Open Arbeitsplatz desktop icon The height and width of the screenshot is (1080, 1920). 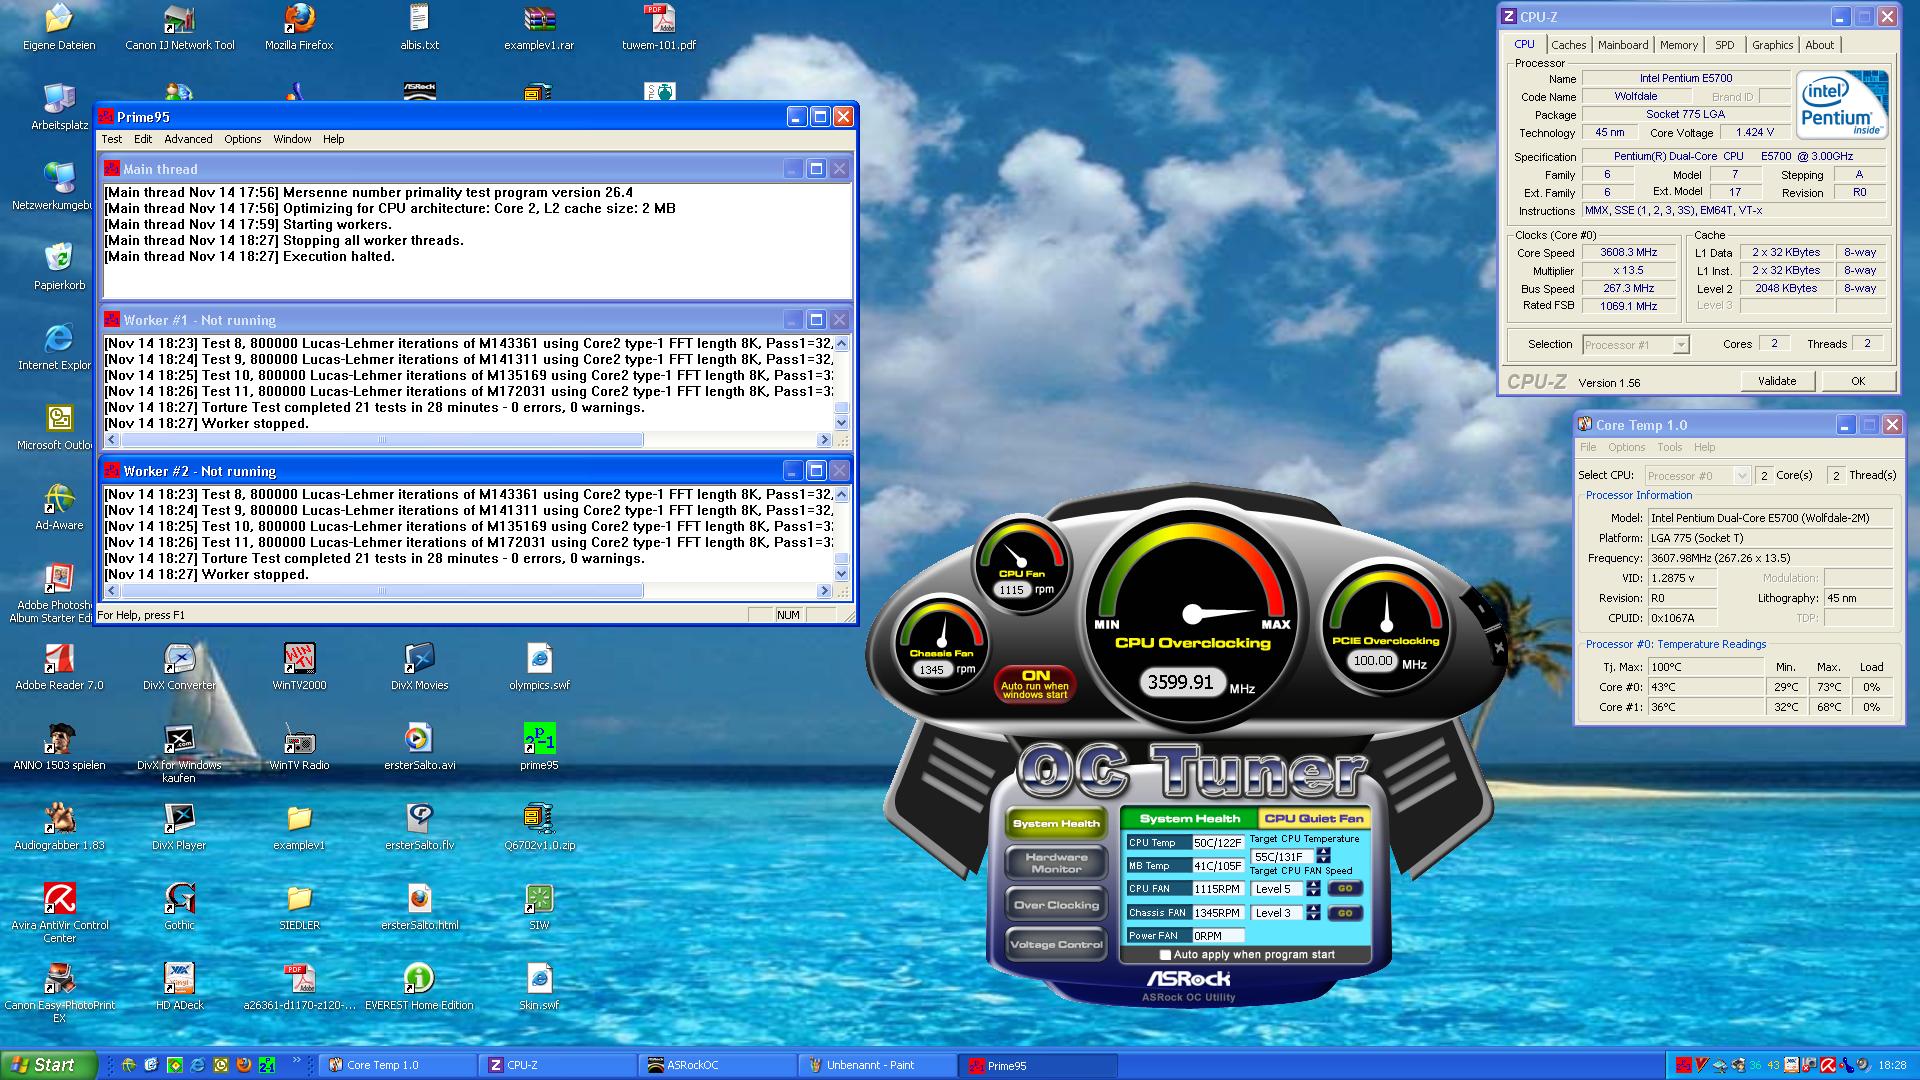(x=59, y=106)
